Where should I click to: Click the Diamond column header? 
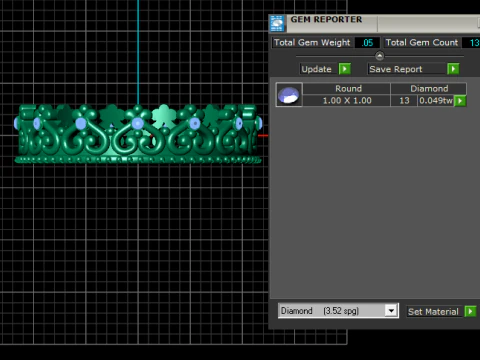[429, 89]
